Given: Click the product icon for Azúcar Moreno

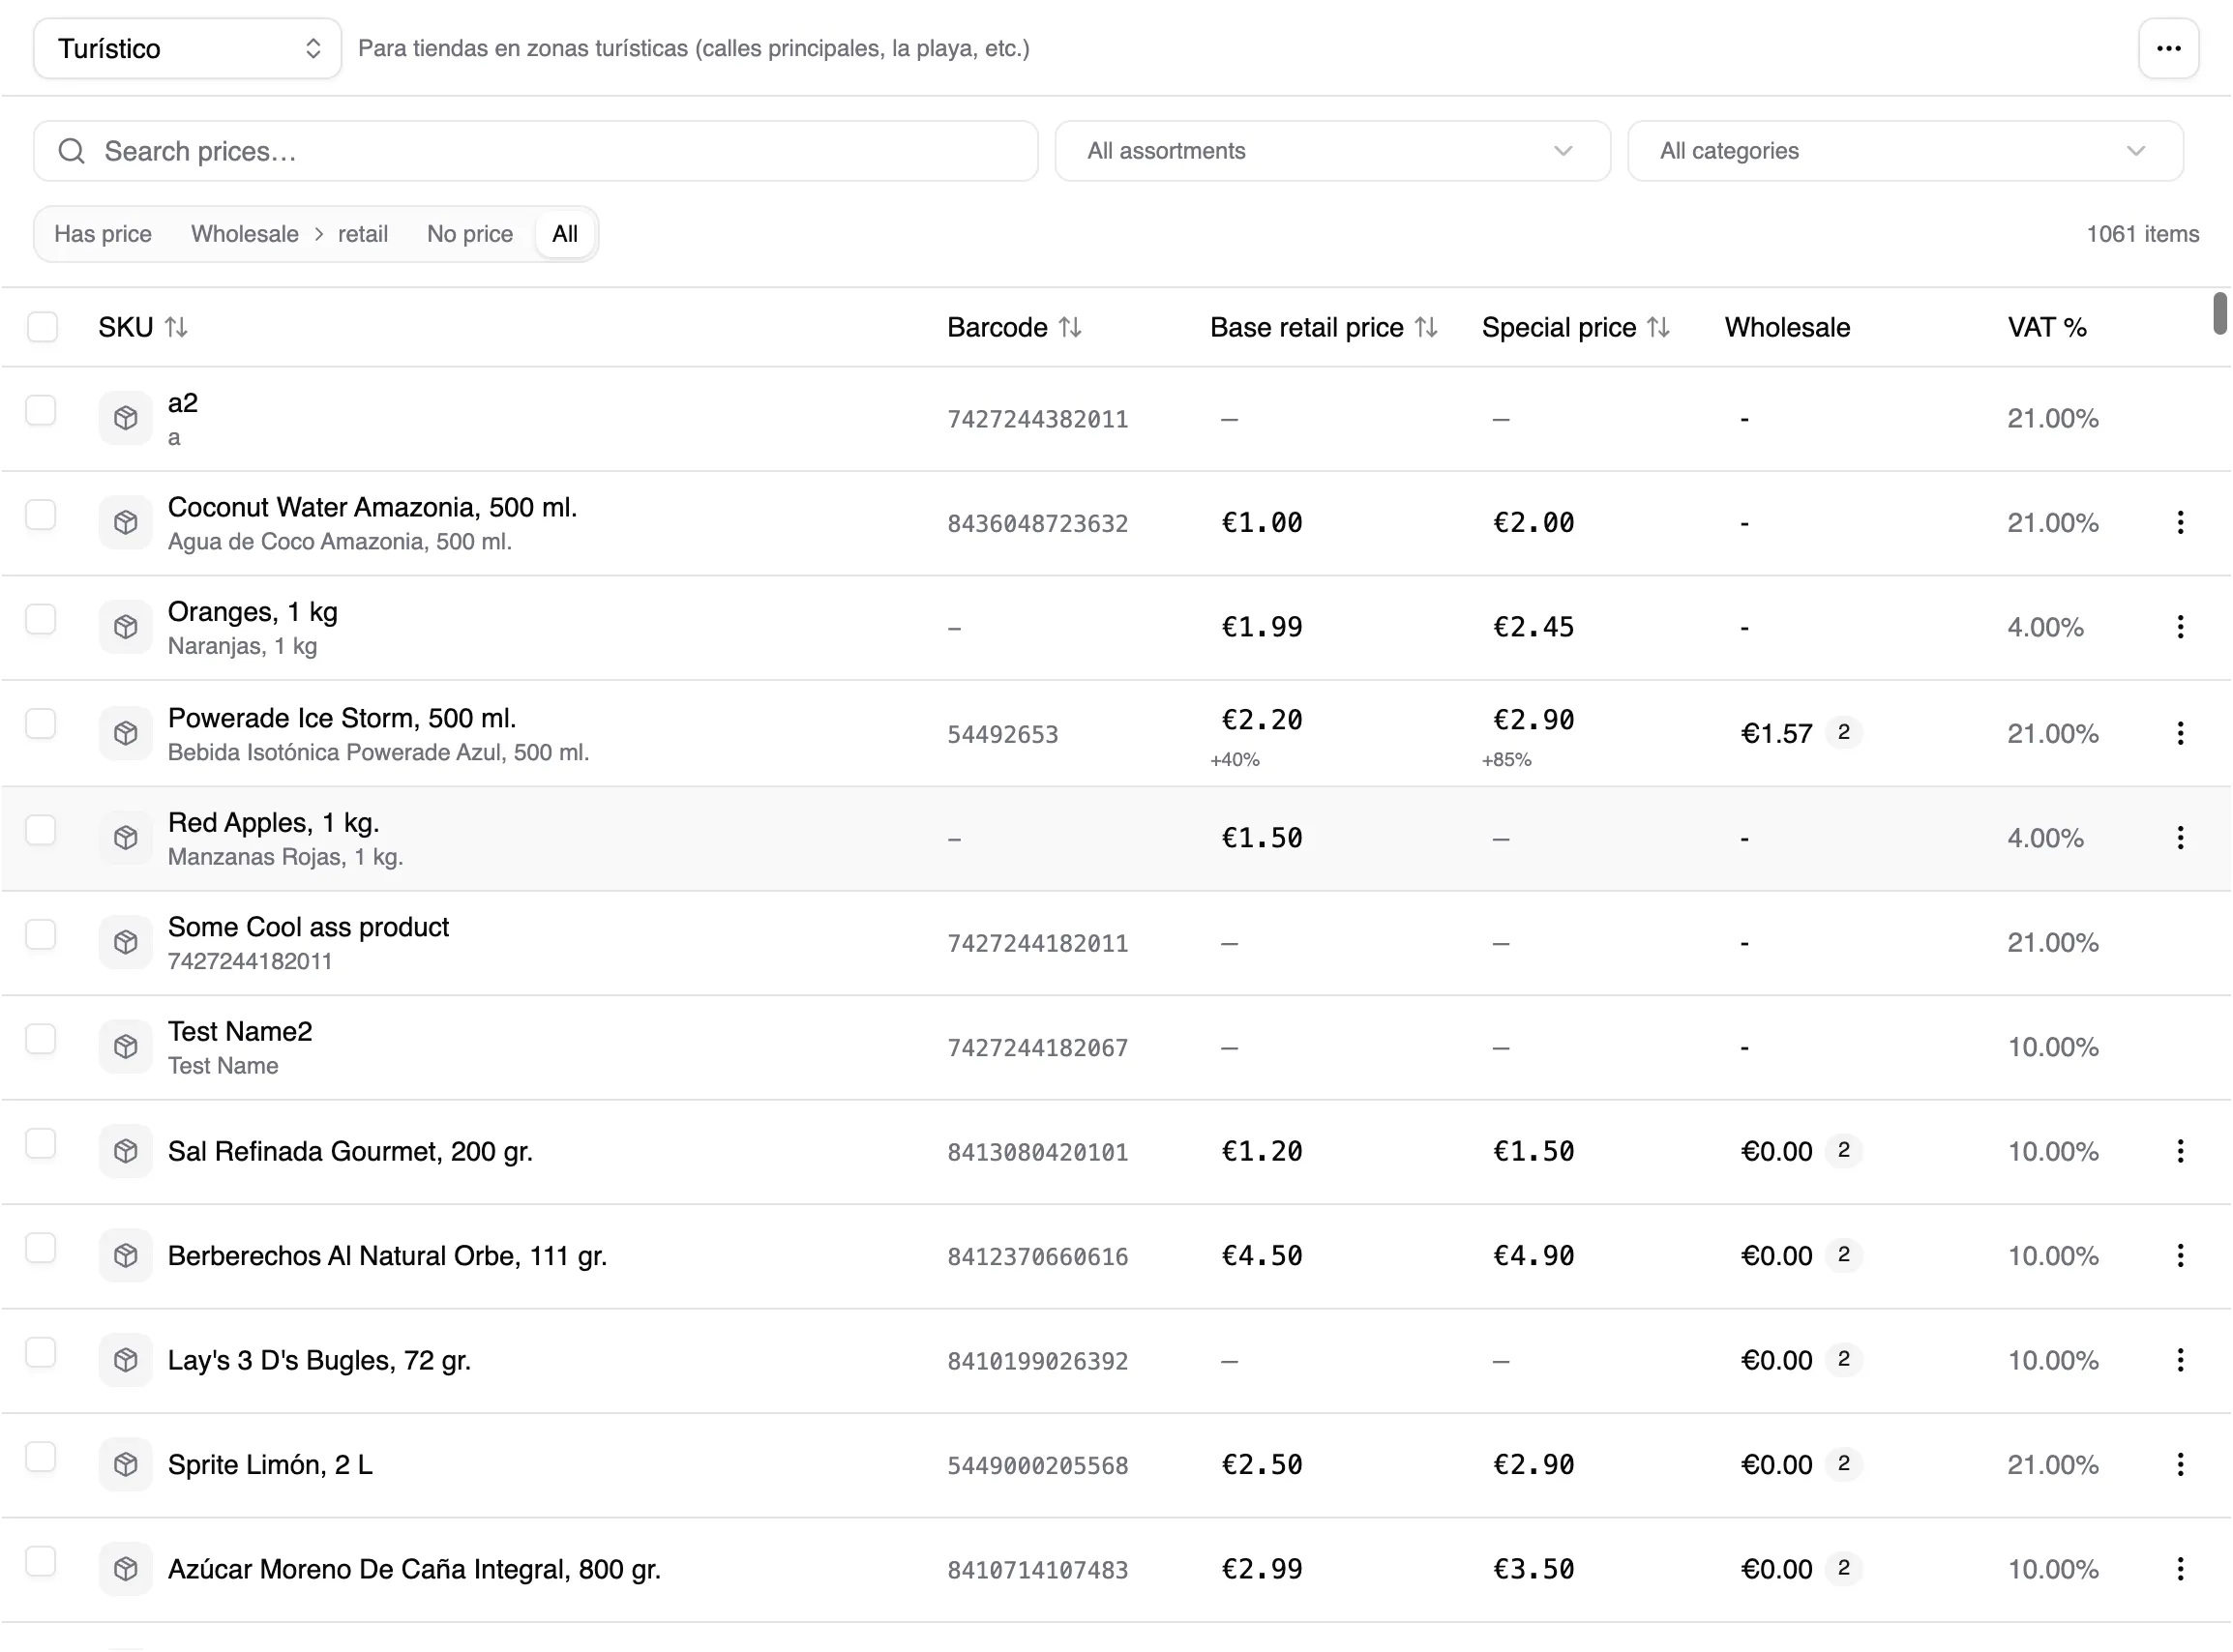Looking at the screenshot, I should [126, 1569].
